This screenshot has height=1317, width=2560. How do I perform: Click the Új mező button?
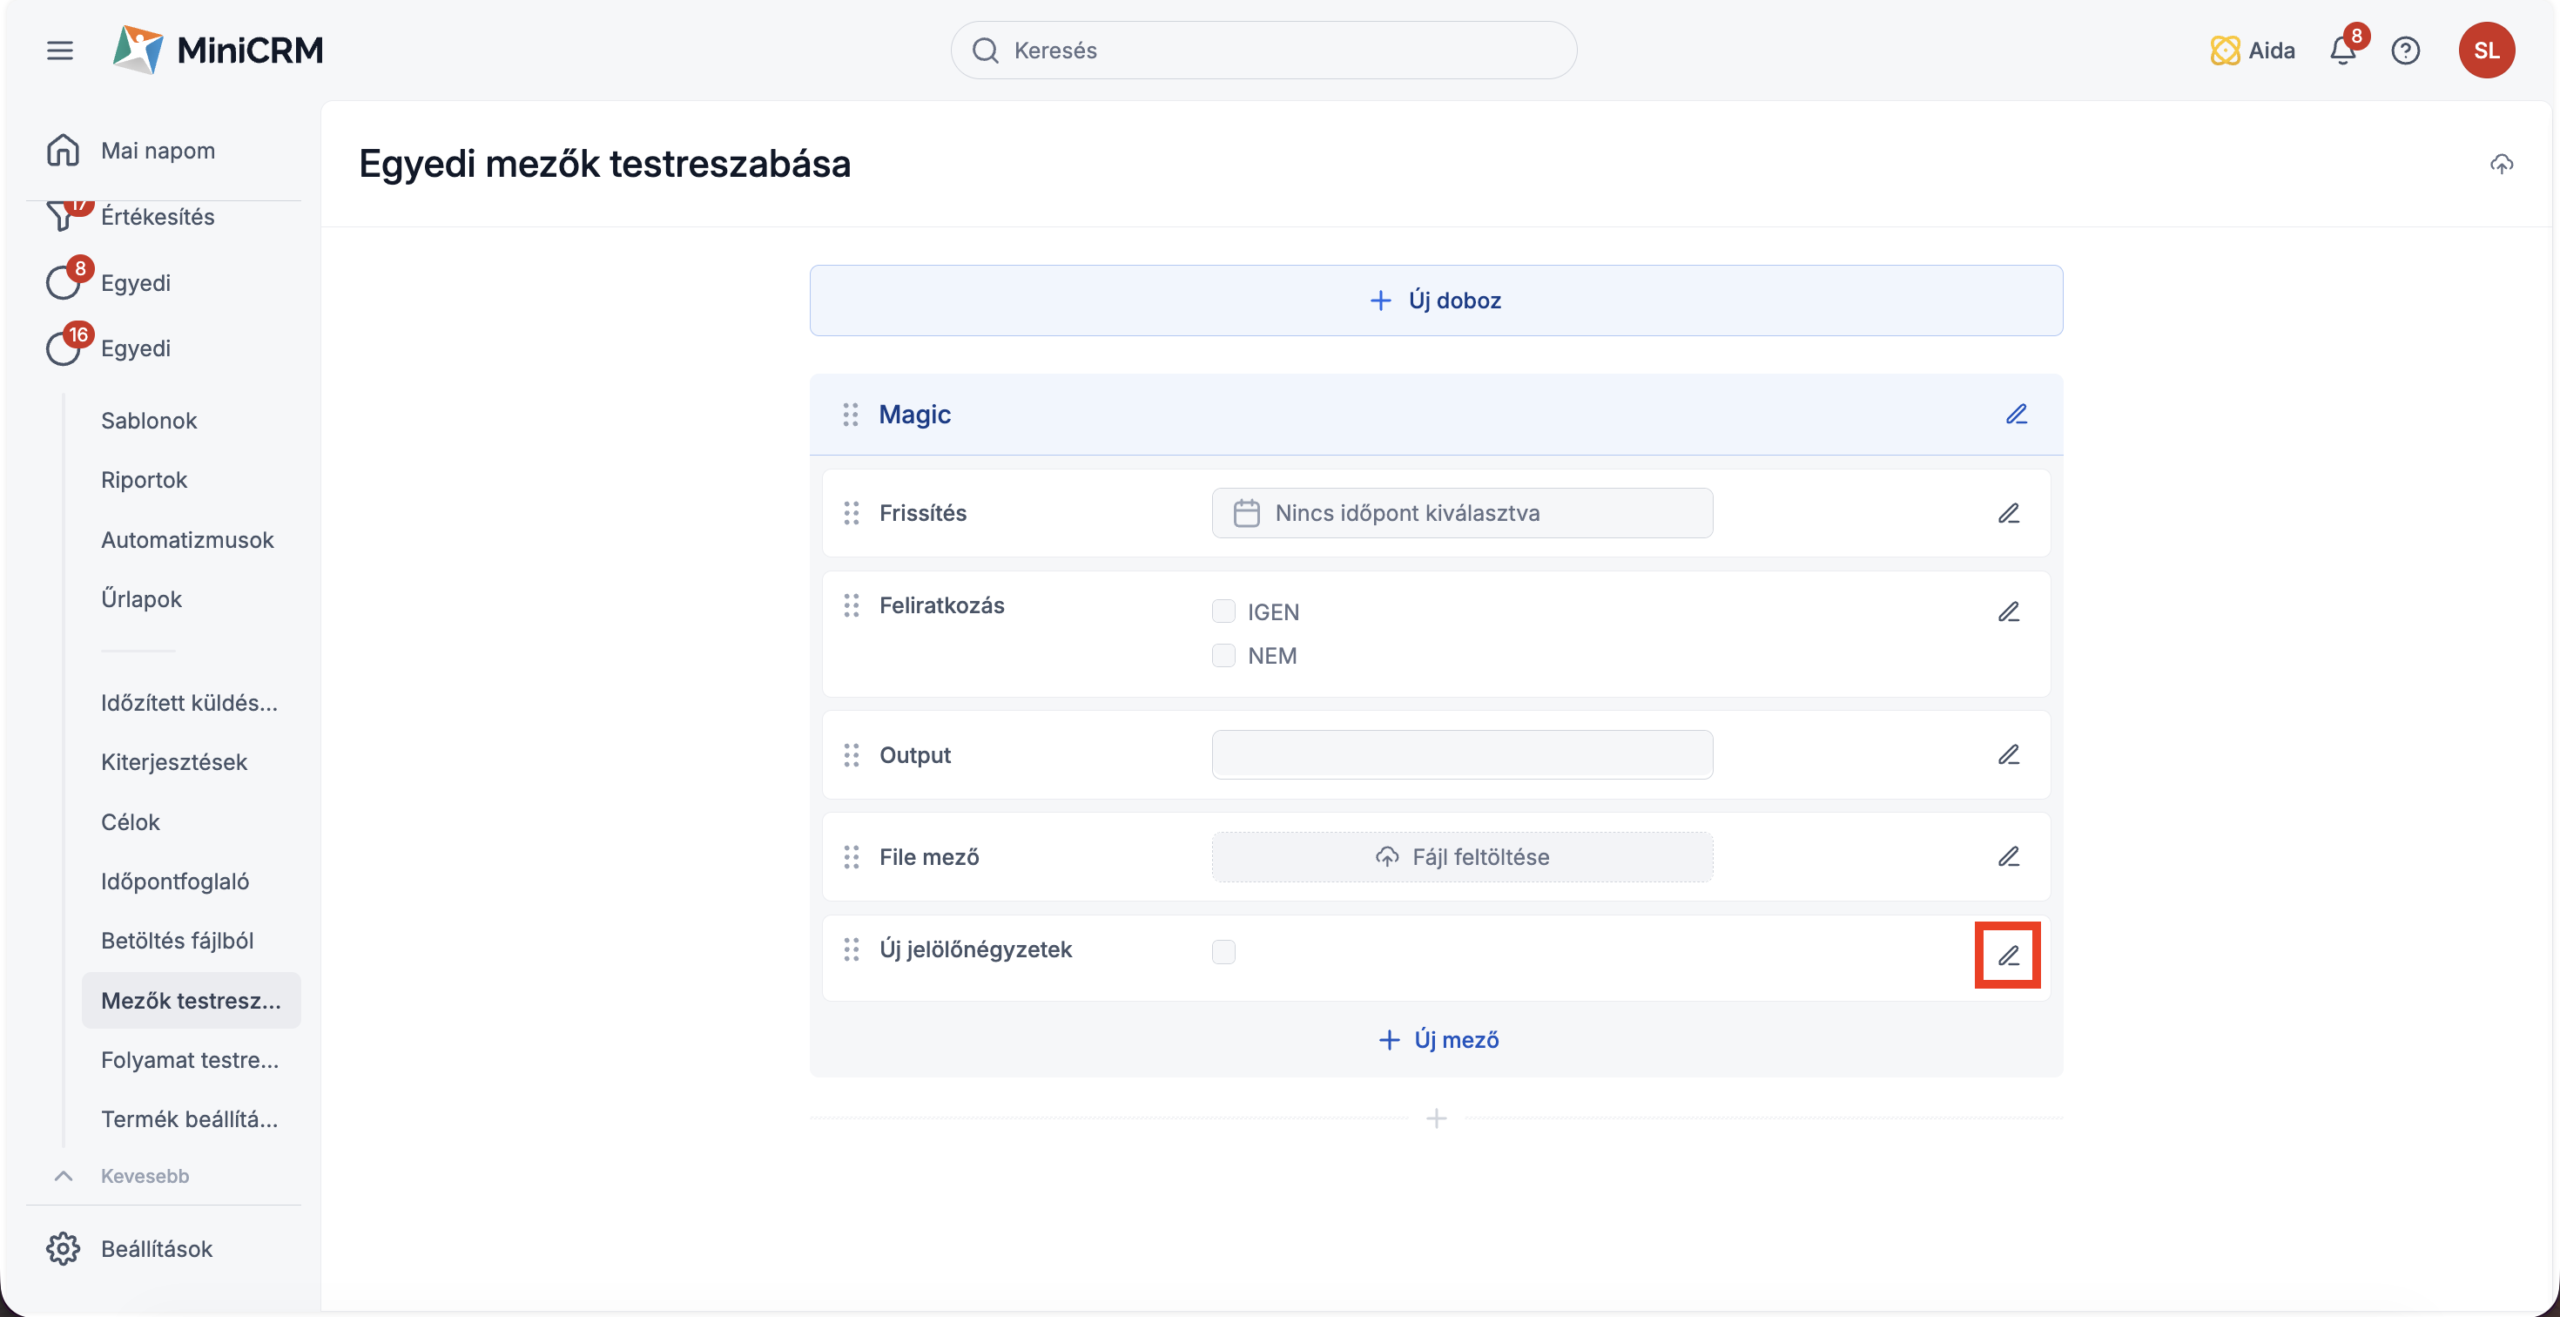coord(1438,1040)
